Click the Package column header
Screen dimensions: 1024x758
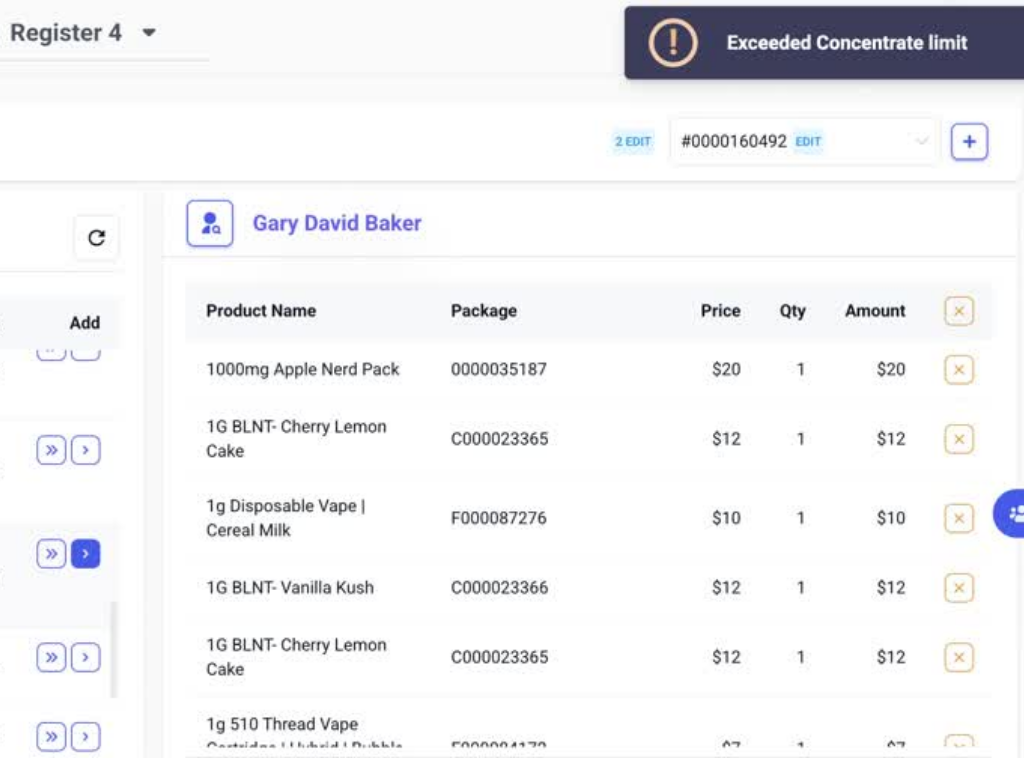coord(483,311)
